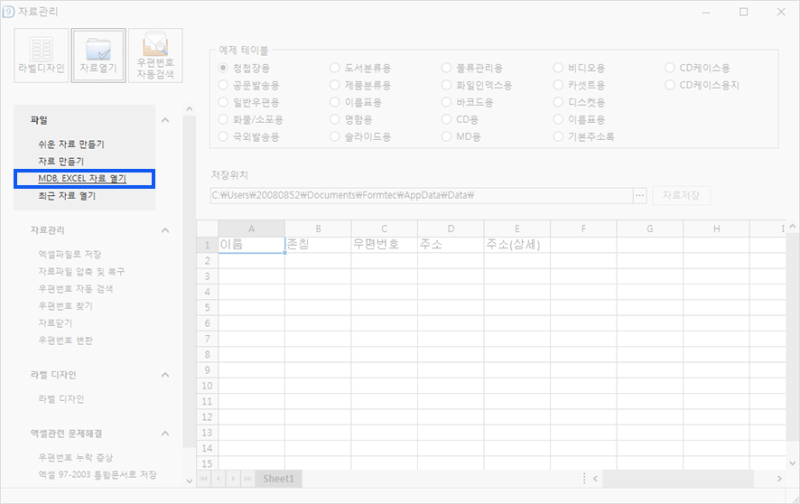Click 우편번호 변환 sidebar link

(x=65, y=340)
